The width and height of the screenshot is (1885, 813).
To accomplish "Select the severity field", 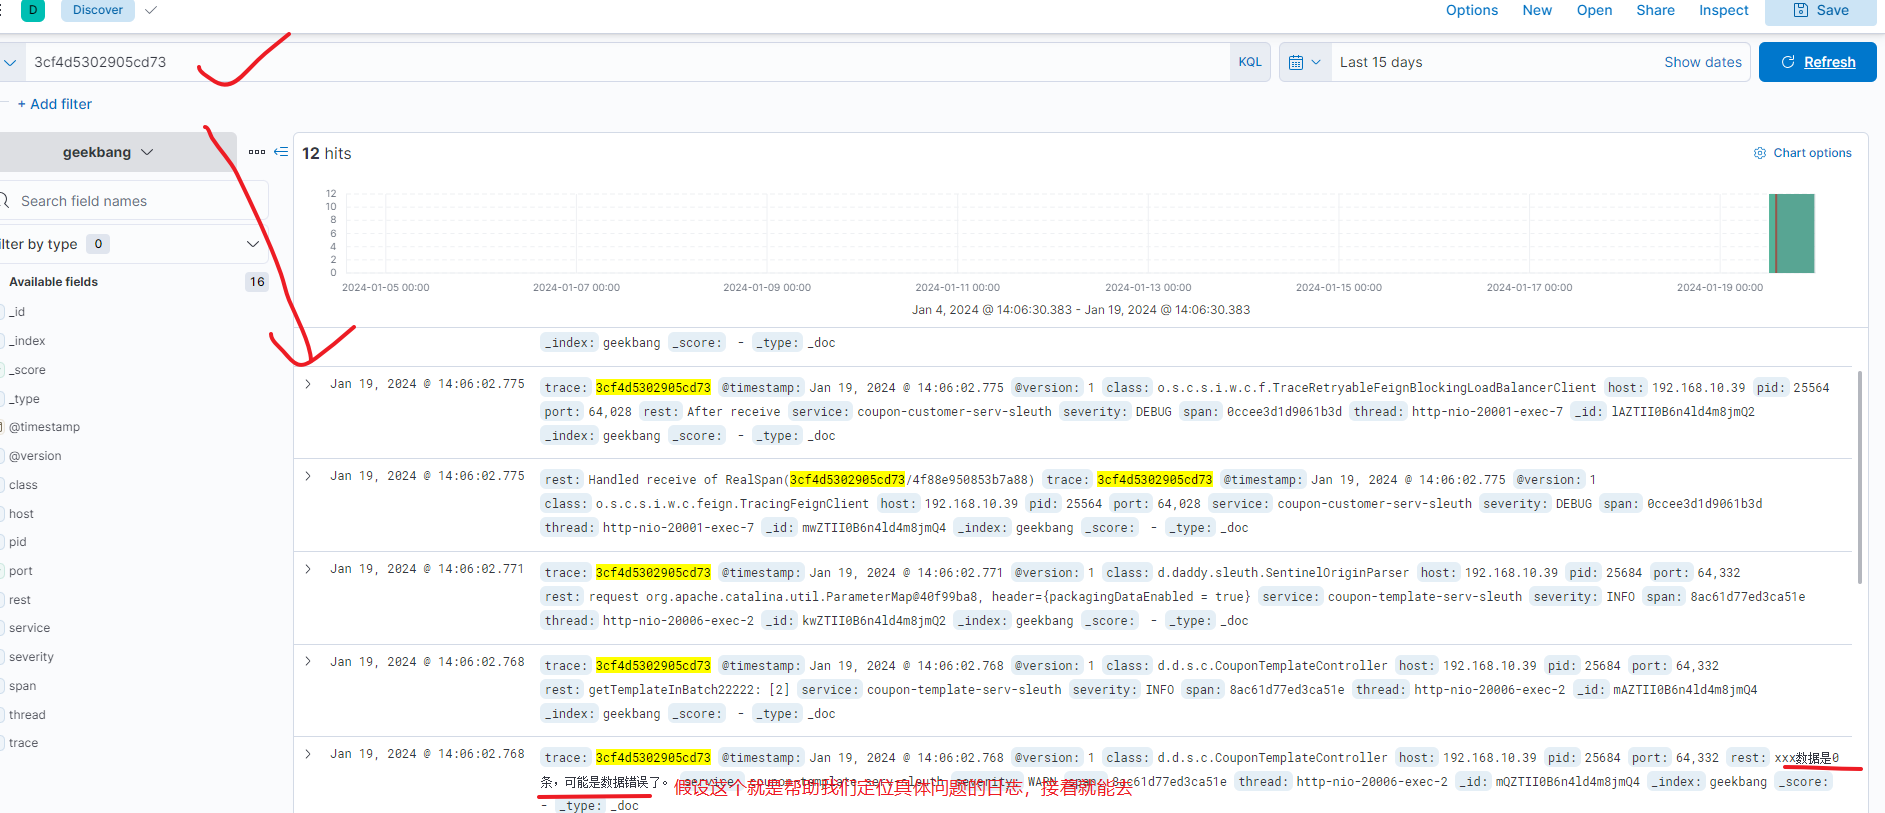I will click(x=31, y=657).
